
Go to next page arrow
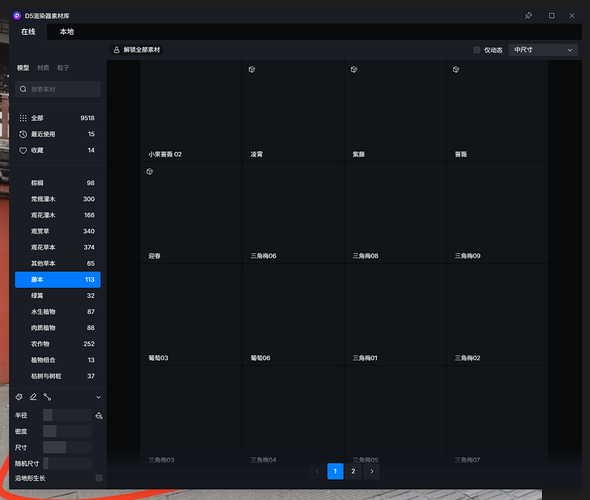pos(372,471)
